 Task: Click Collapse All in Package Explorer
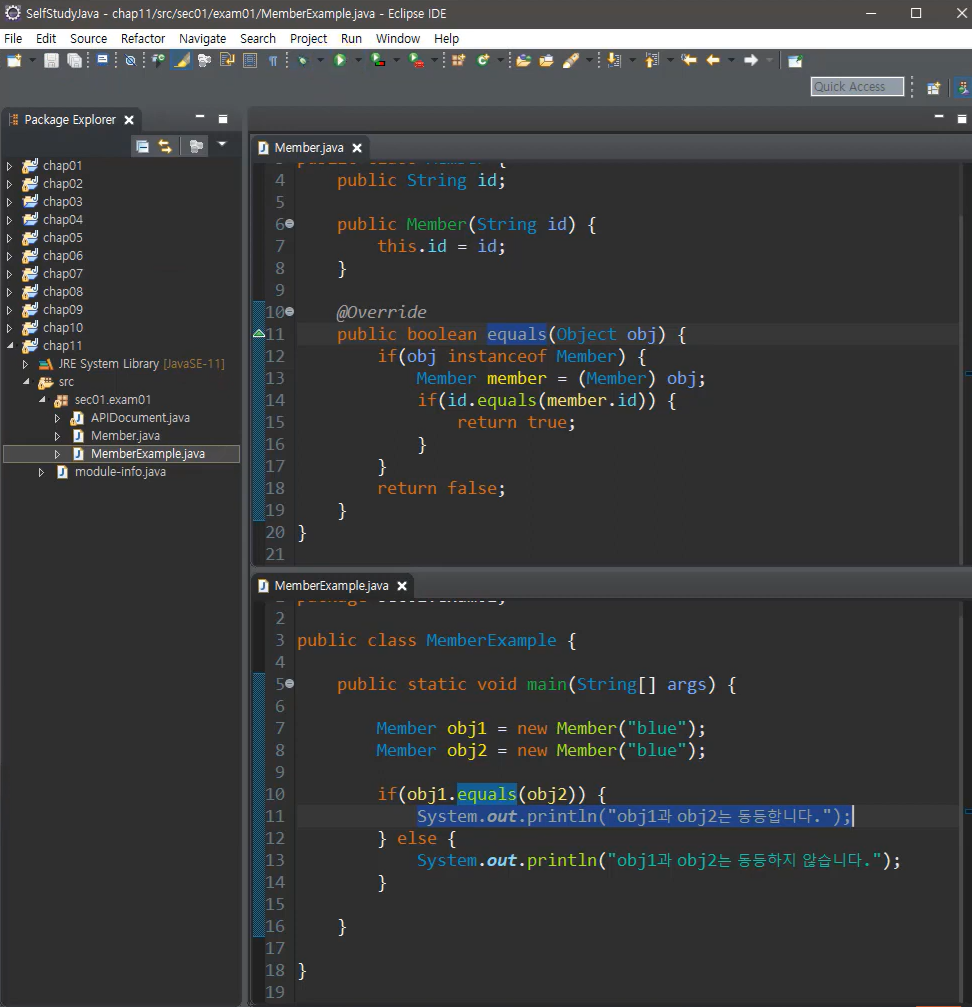pyautogui.click(x=143, y=146)
